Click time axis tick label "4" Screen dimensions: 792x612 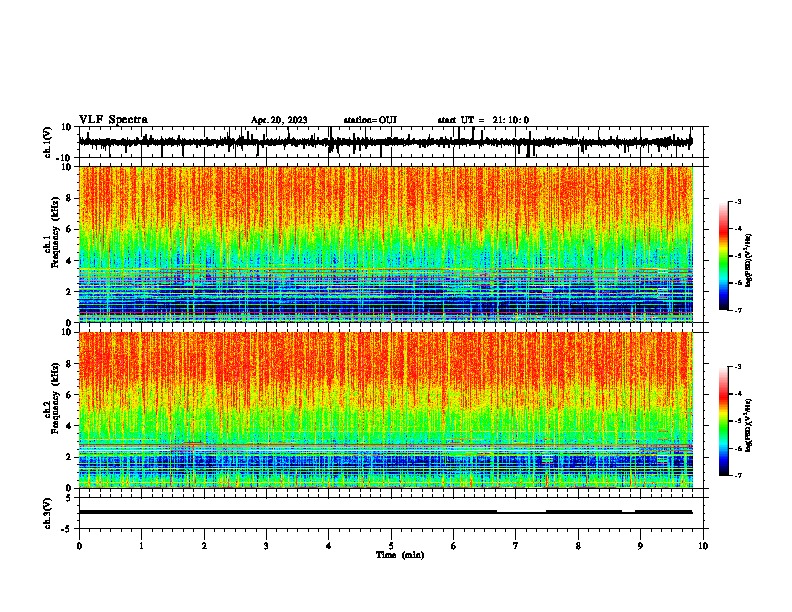click(x=328, y=546)
